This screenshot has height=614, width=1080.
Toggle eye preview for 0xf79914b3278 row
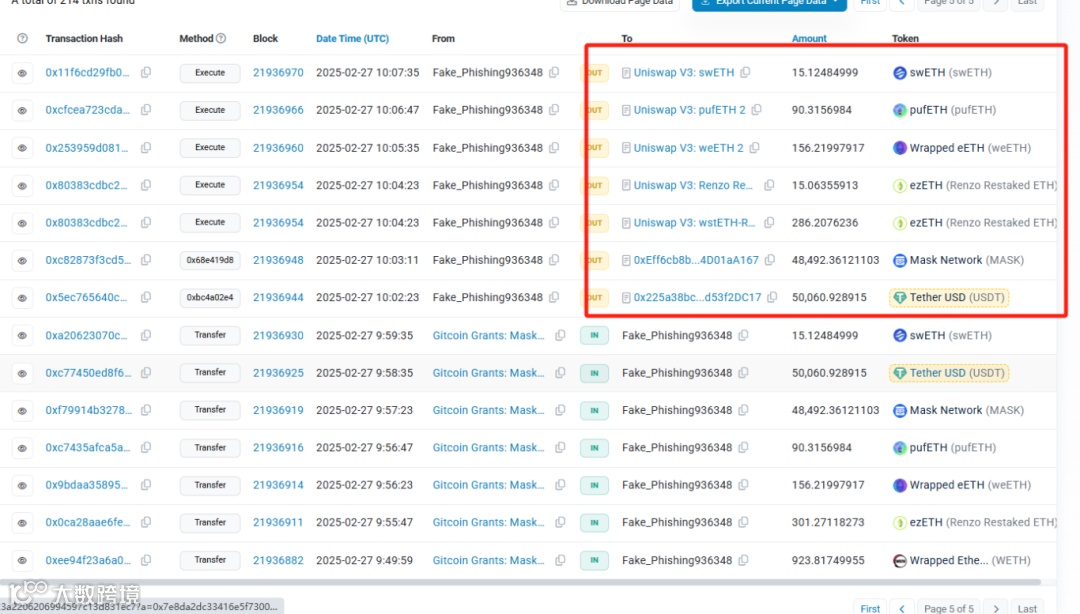click(22, 411)
